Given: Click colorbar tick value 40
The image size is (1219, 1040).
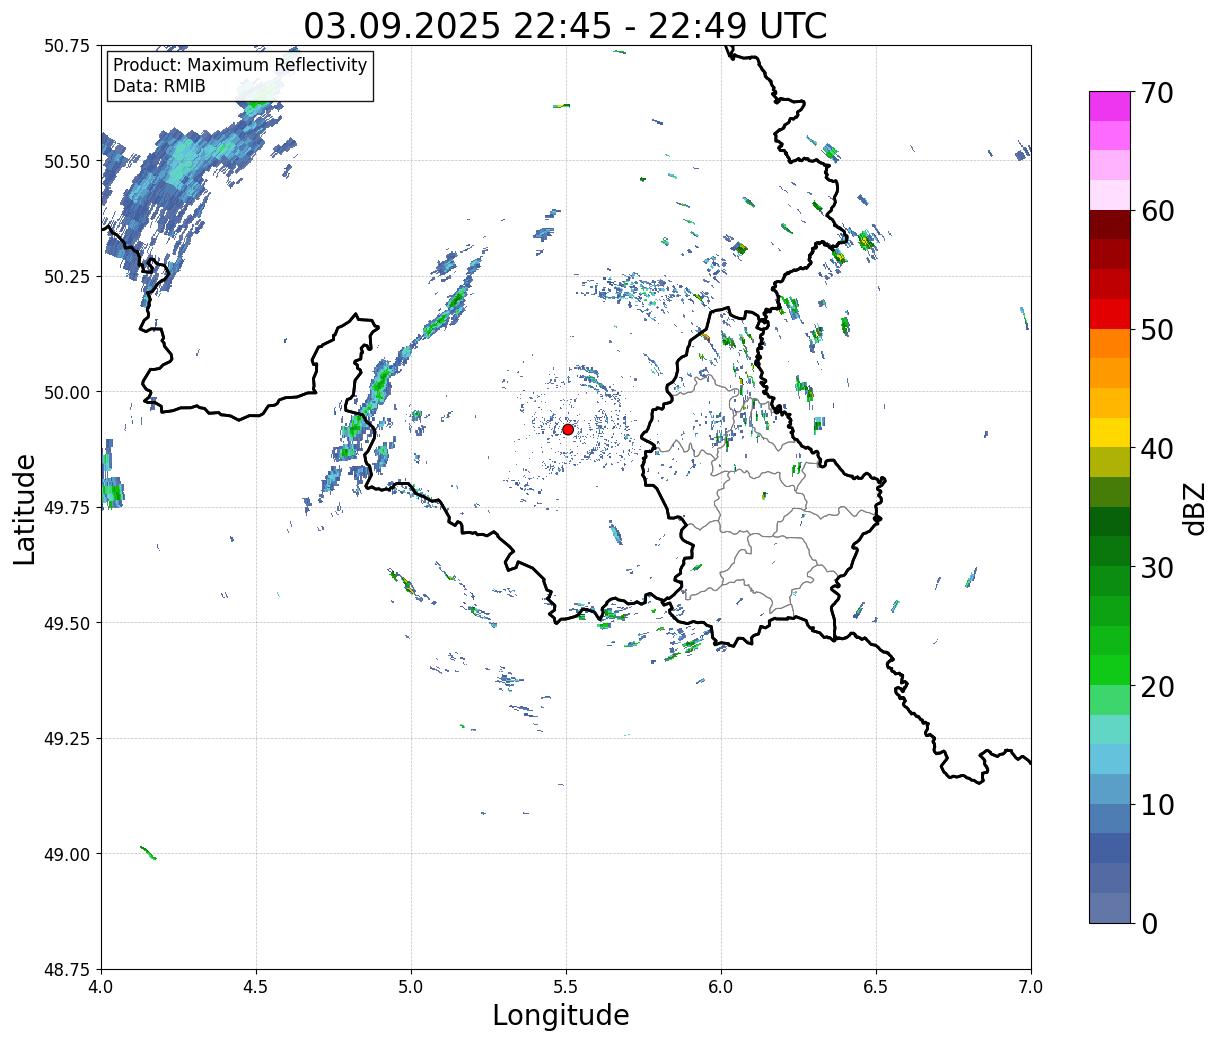Looking at the screenshot, I should click(1156, 448).
